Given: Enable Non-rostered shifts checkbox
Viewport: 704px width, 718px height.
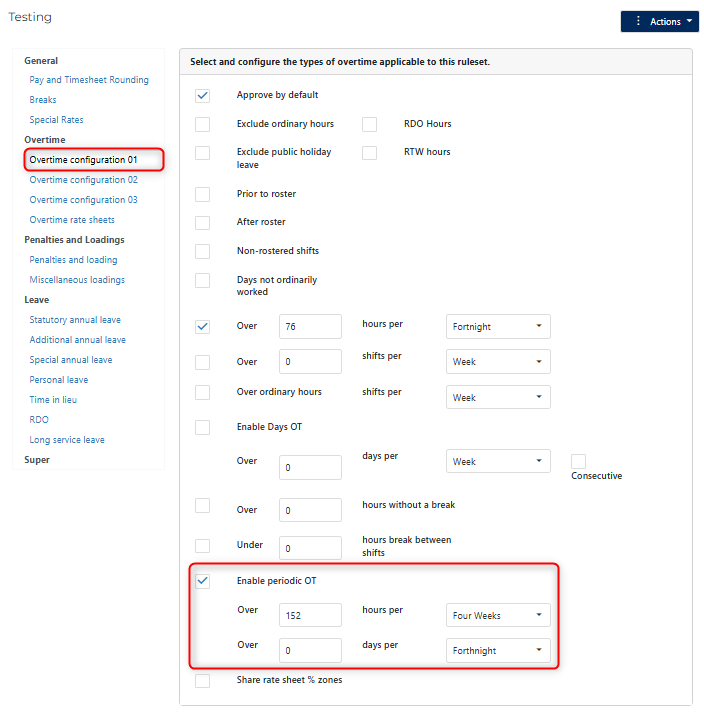Looking at the screenshot, I should 202,251.
